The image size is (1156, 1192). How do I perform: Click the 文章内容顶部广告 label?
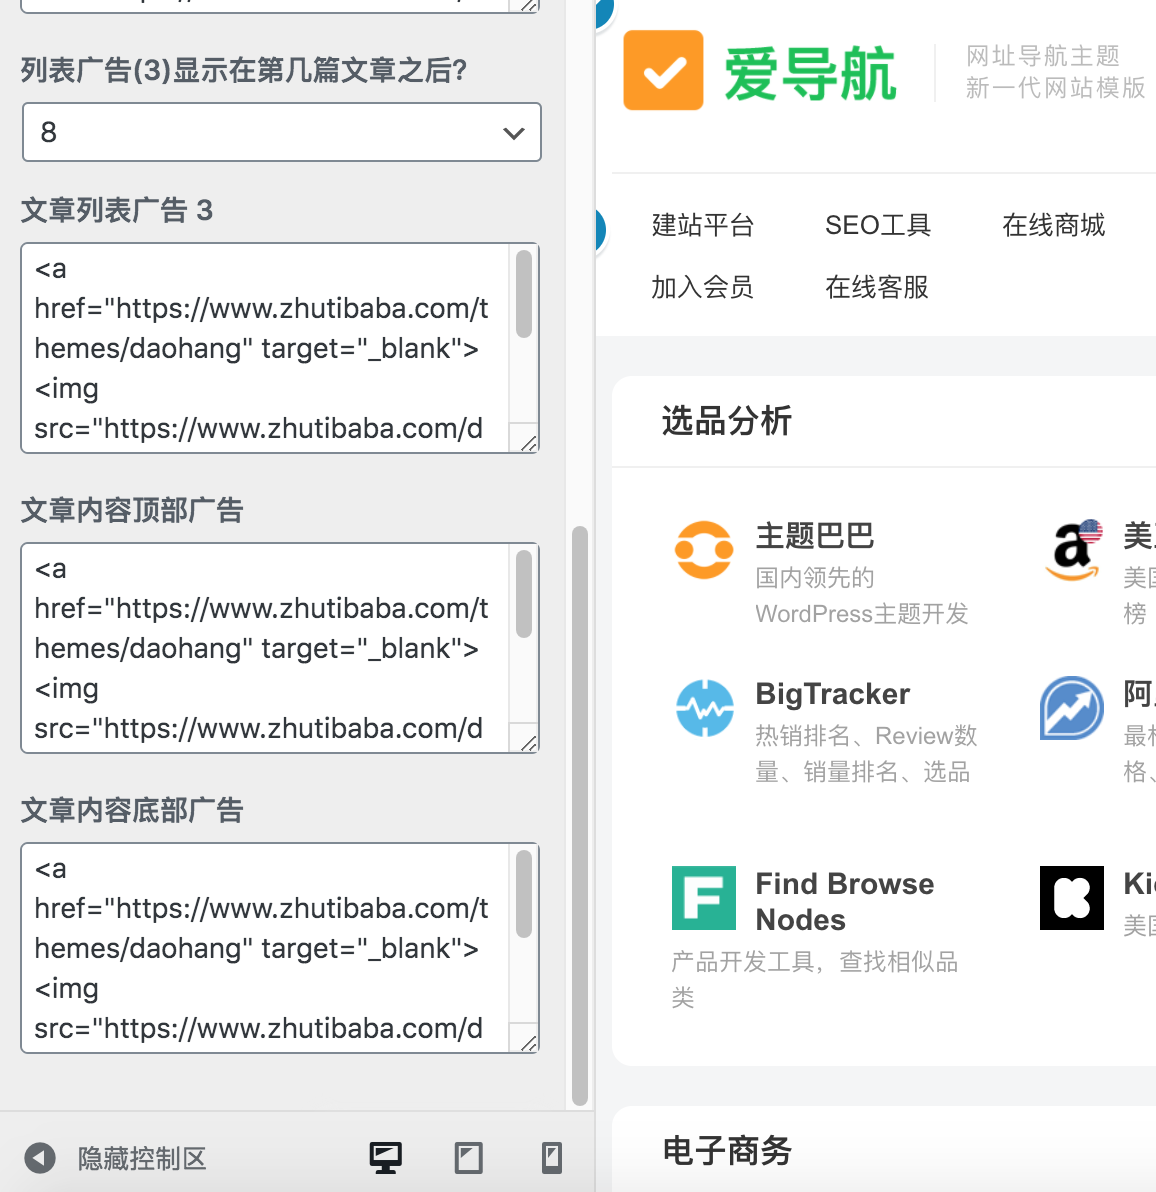point(131,510)
